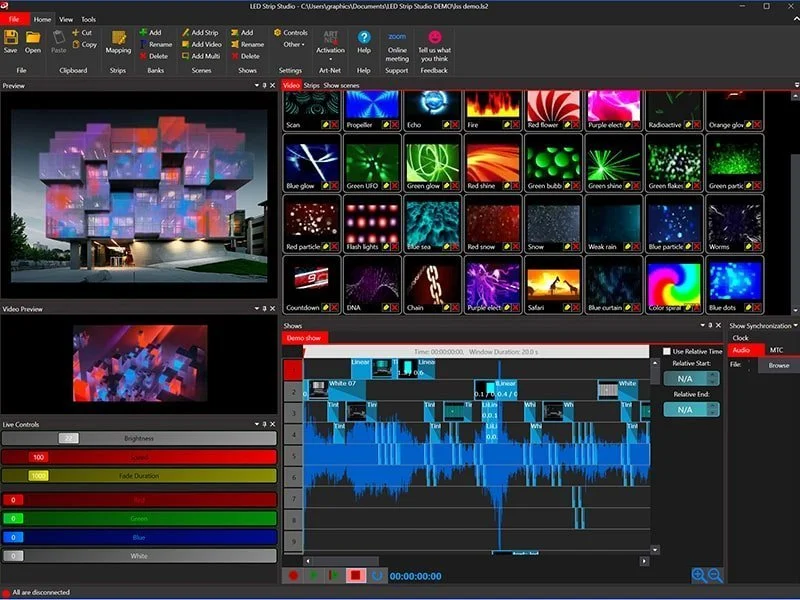Screen dimensions: 800x600
Task: Zoom in on the show timeline
Action: (698, 575)
